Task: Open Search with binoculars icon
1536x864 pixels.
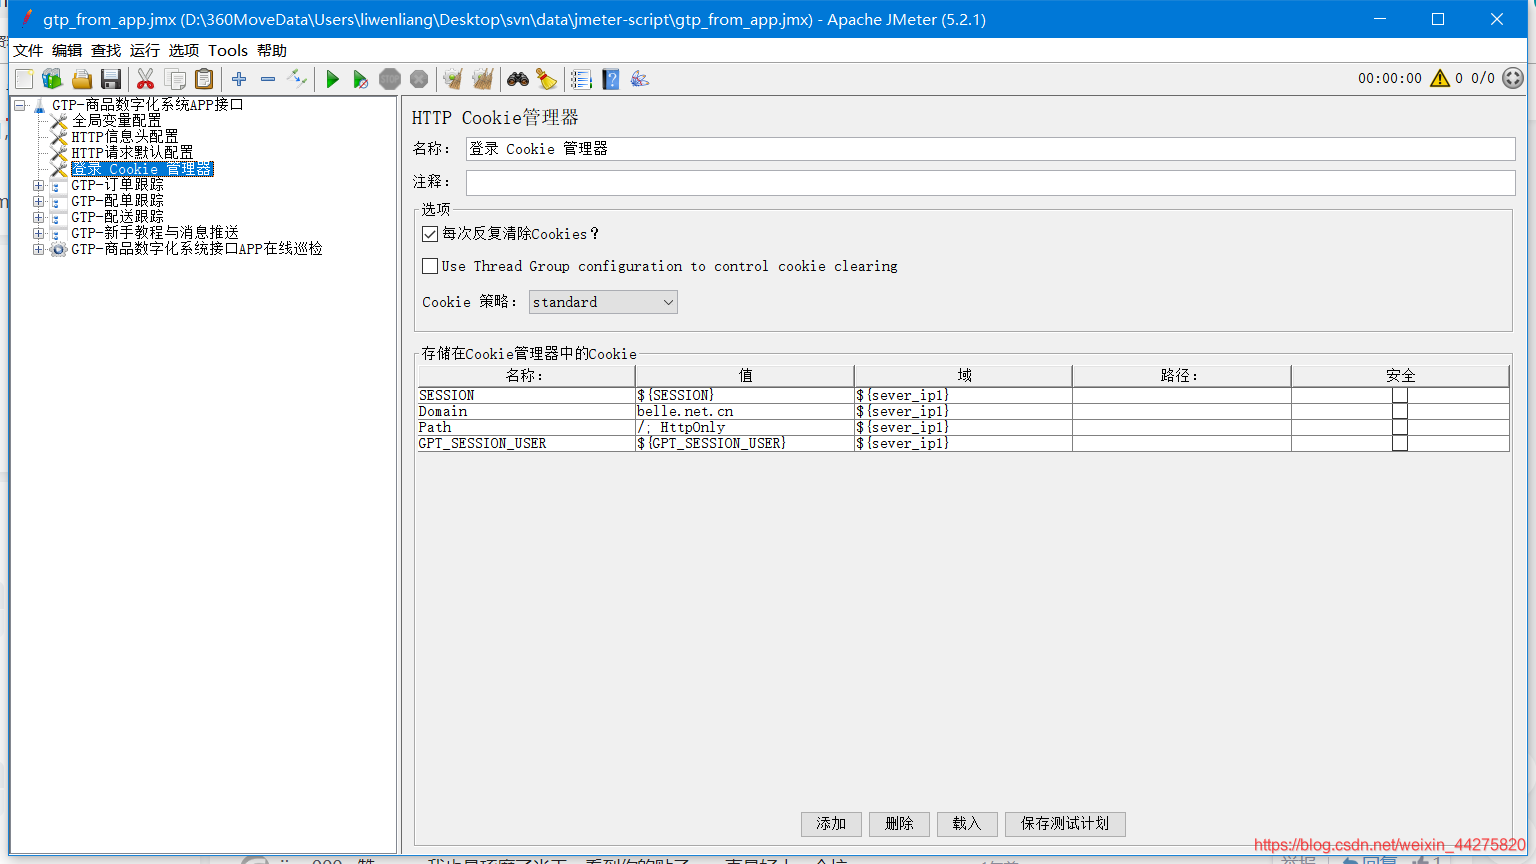Action: coord(518,79)
